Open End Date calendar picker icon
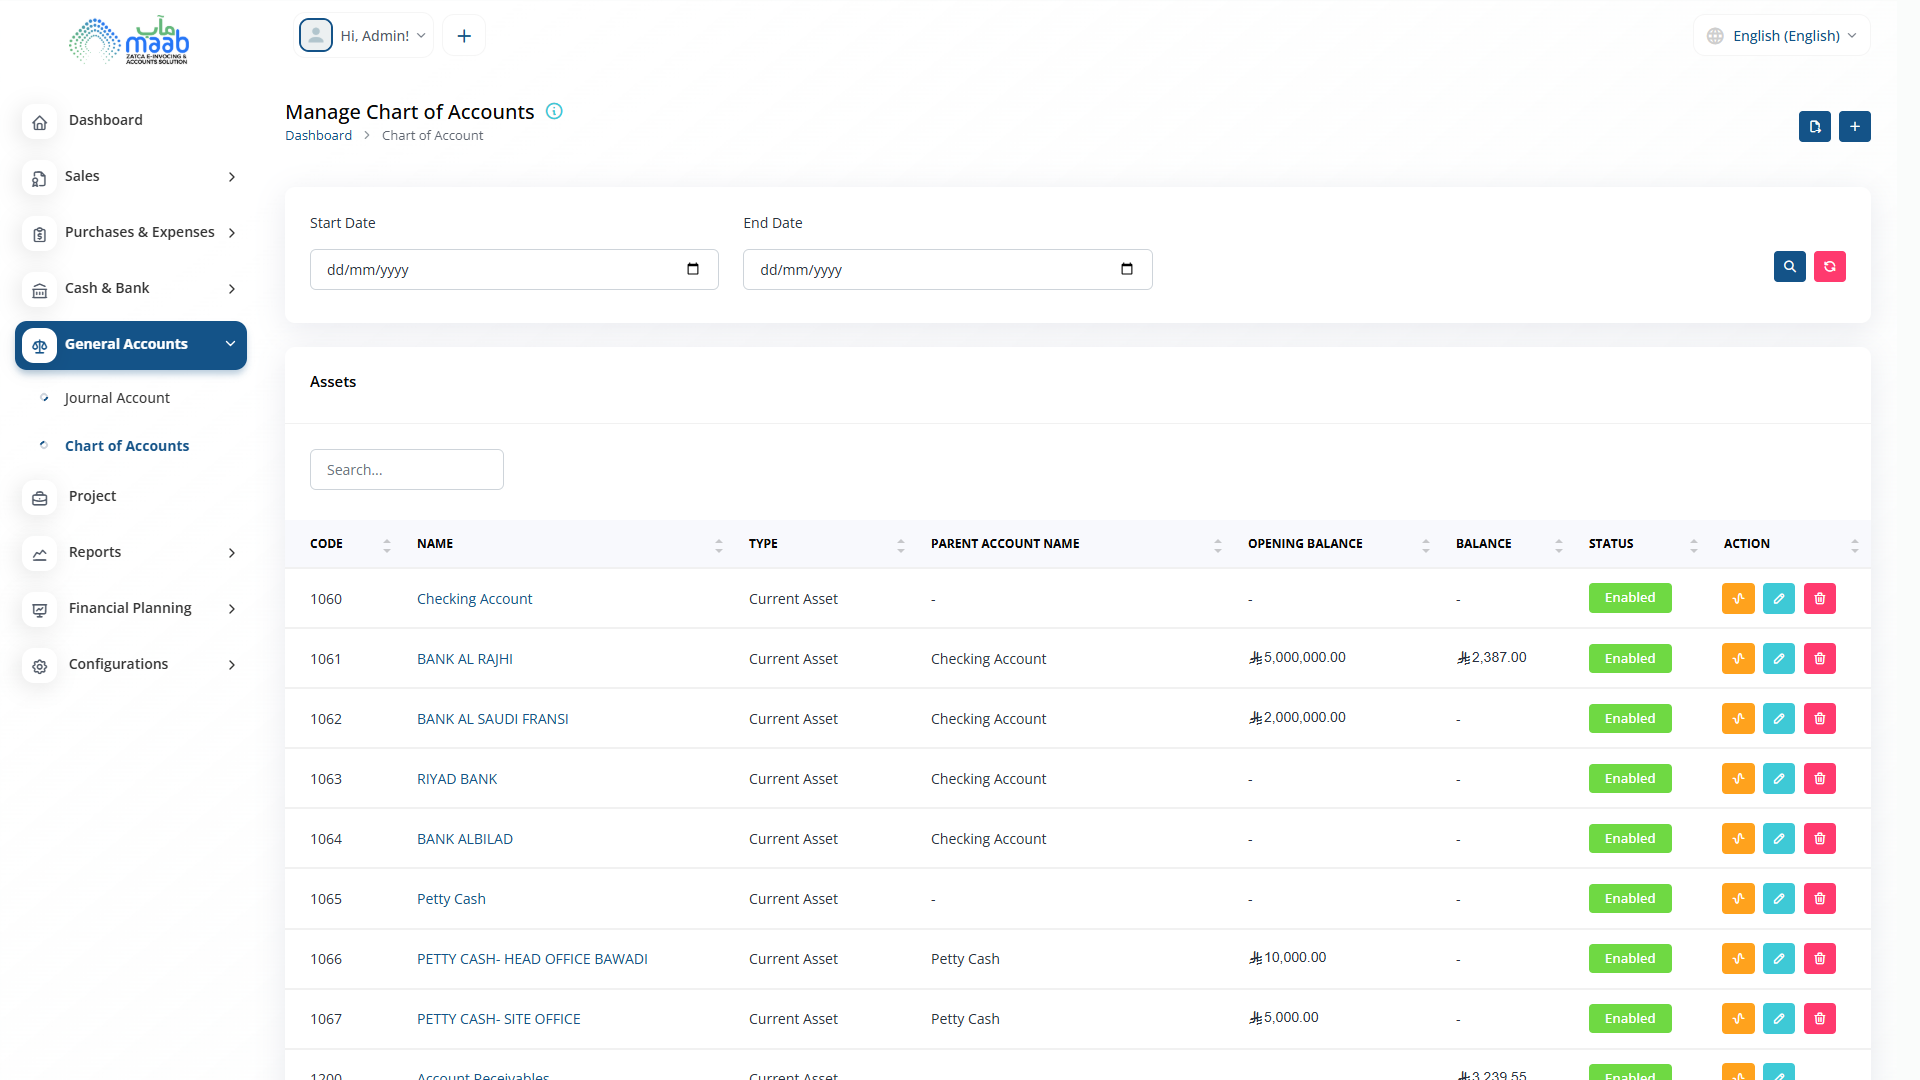The width and height of the screenshot is (1920, 1080). [x=1127, y=269]
